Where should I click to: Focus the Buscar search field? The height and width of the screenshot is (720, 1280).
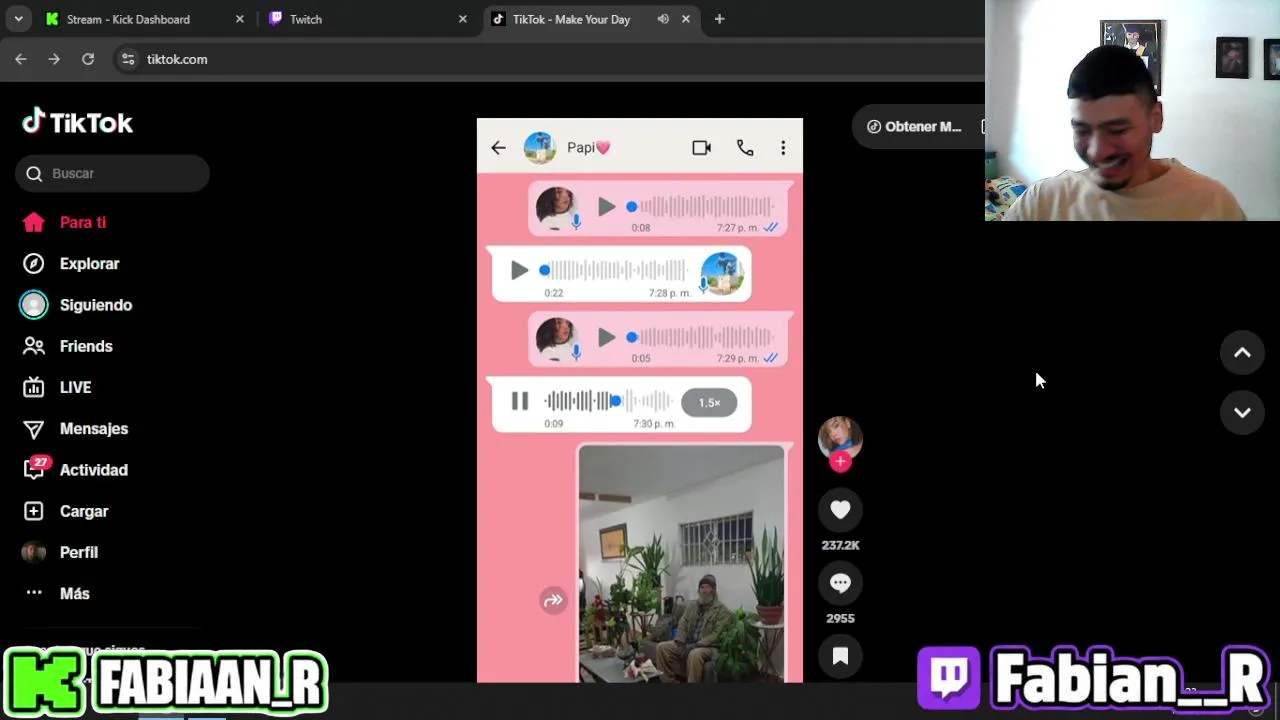(112, 173)
